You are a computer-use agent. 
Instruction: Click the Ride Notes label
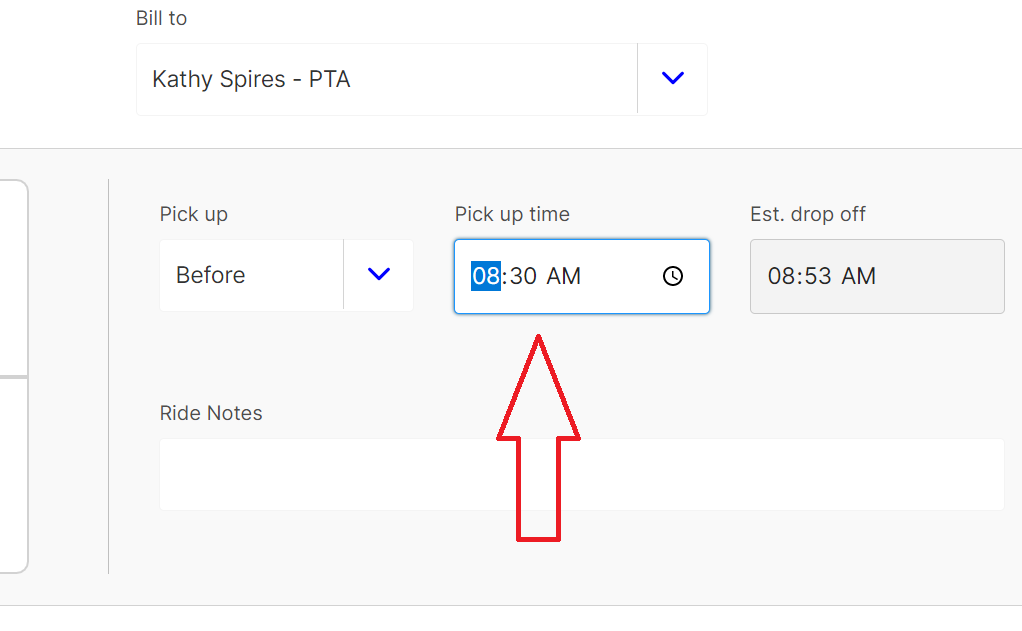click(211, 413)
